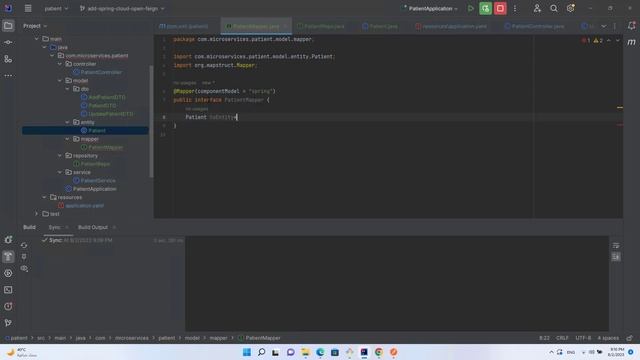The width and height of the screenshot is (640, 360).
Task: Collapse the mapper package
Action: [x=67, y=139]
